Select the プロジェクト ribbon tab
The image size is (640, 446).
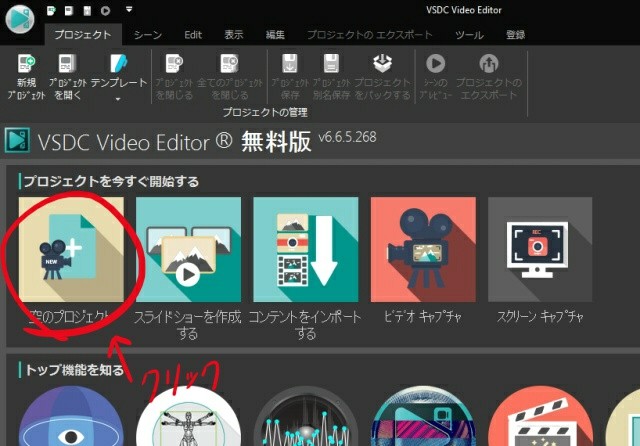pos(83,35)
